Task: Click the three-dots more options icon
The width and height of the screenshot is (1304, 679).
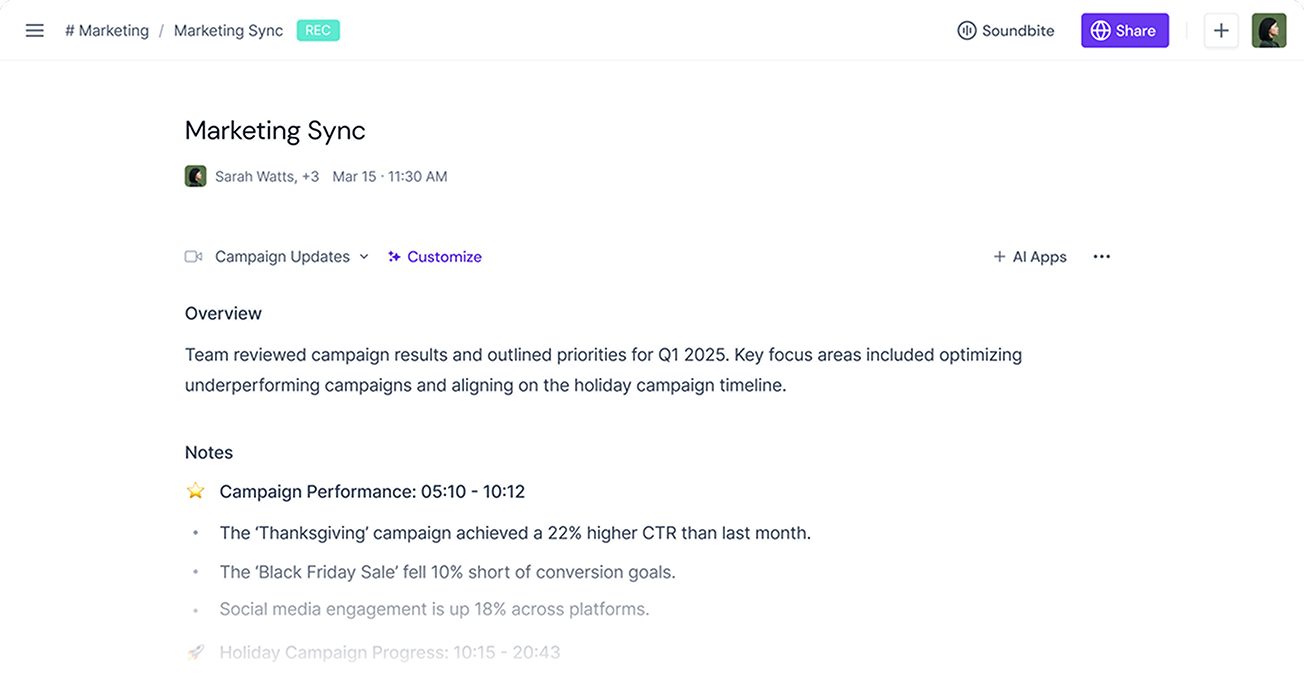Action: (1101, 257)
